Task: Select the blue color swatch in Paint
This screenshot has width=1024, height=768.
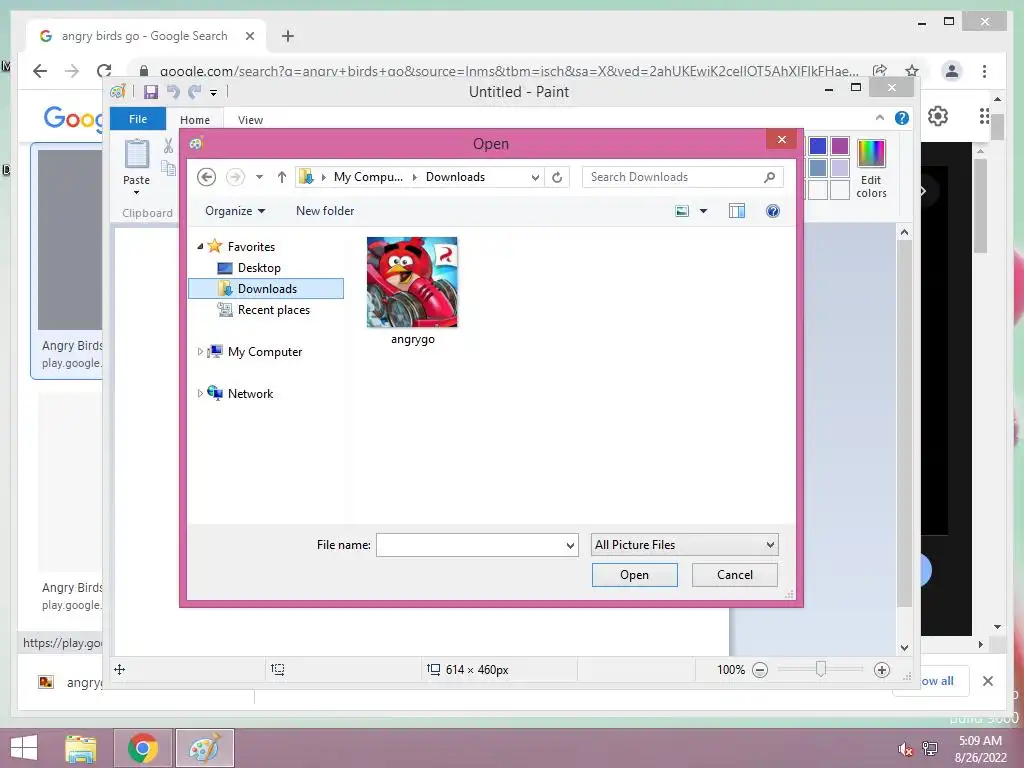Action: pyautogui.click(x=818, y=146)
